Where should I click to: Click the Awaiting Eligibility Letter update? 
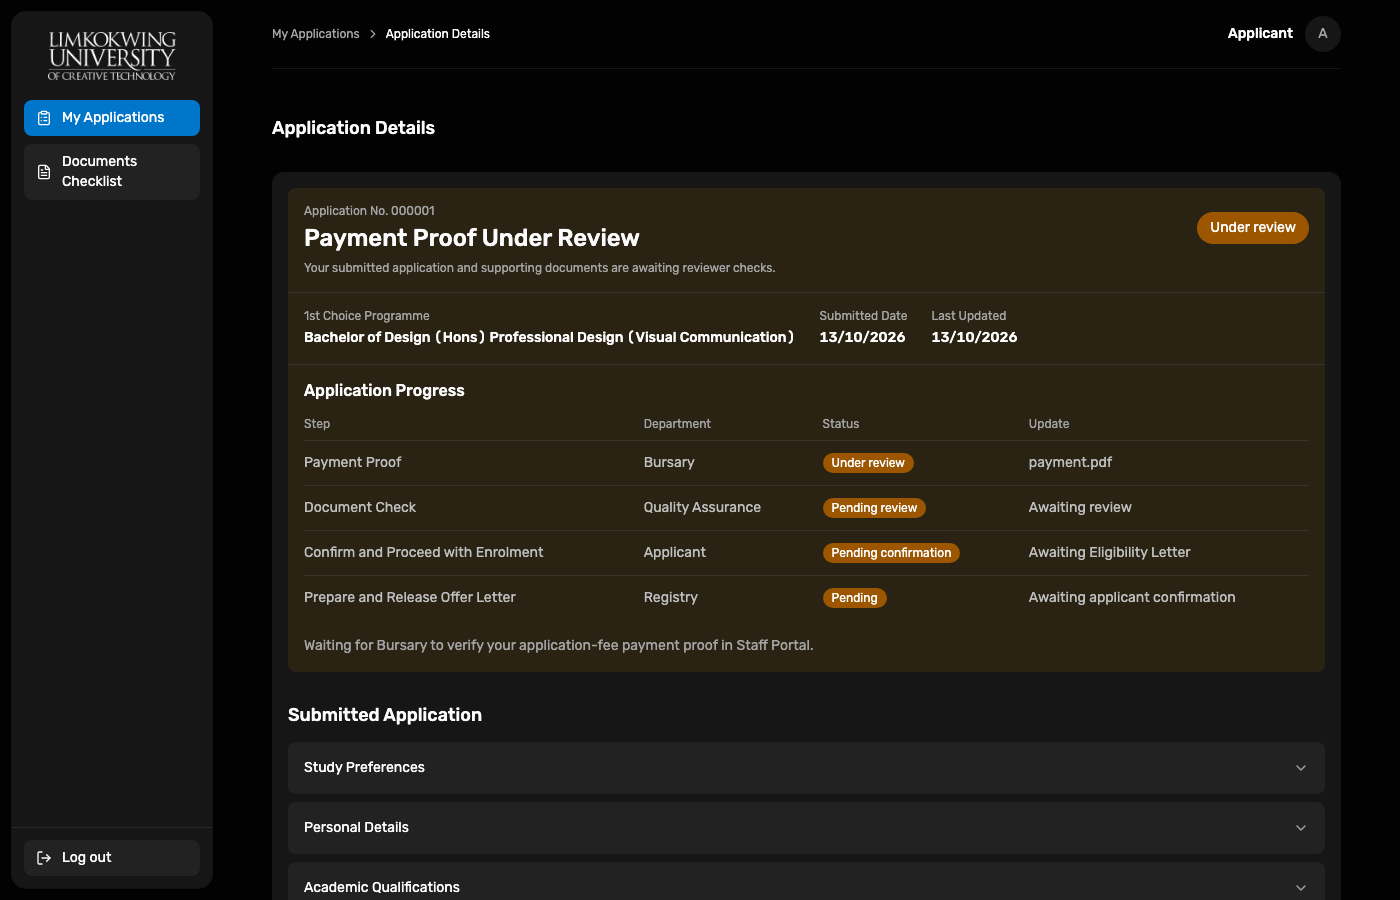1110,553
